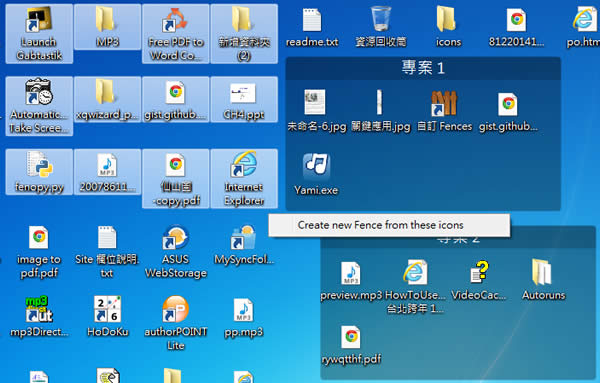Open Free PDF to Word Converter shortcut
Image resolution: width=600 pixels, height=383 pixels.
176,34
